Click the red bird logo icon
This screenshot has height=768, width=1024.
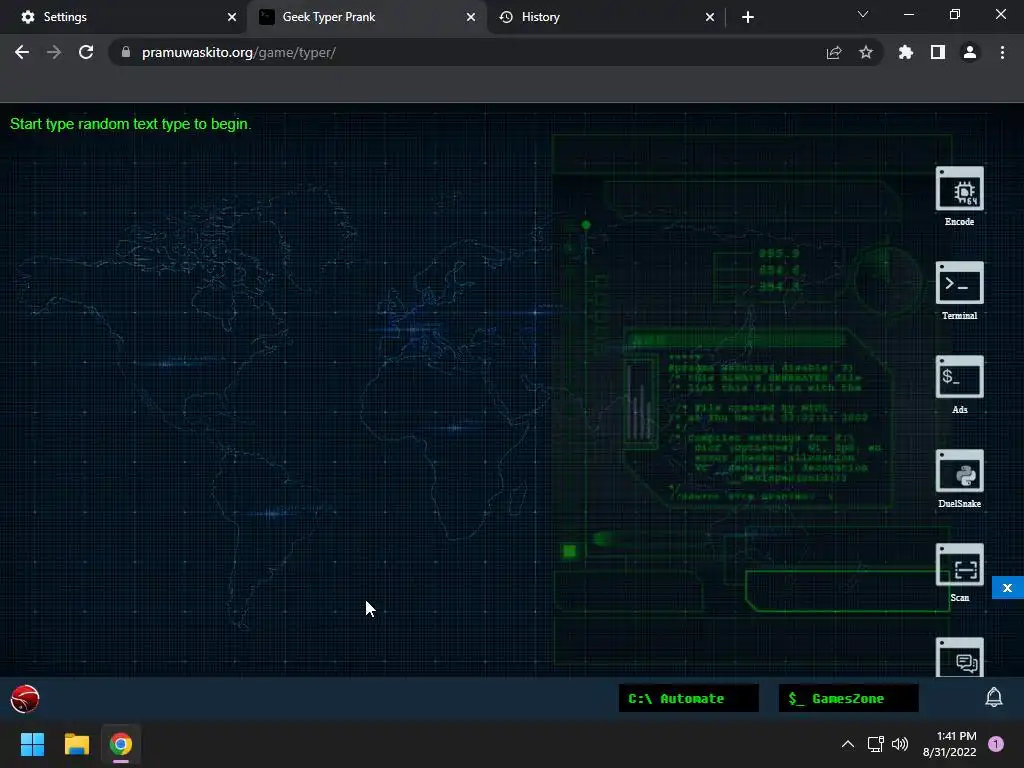pos(25,699)
